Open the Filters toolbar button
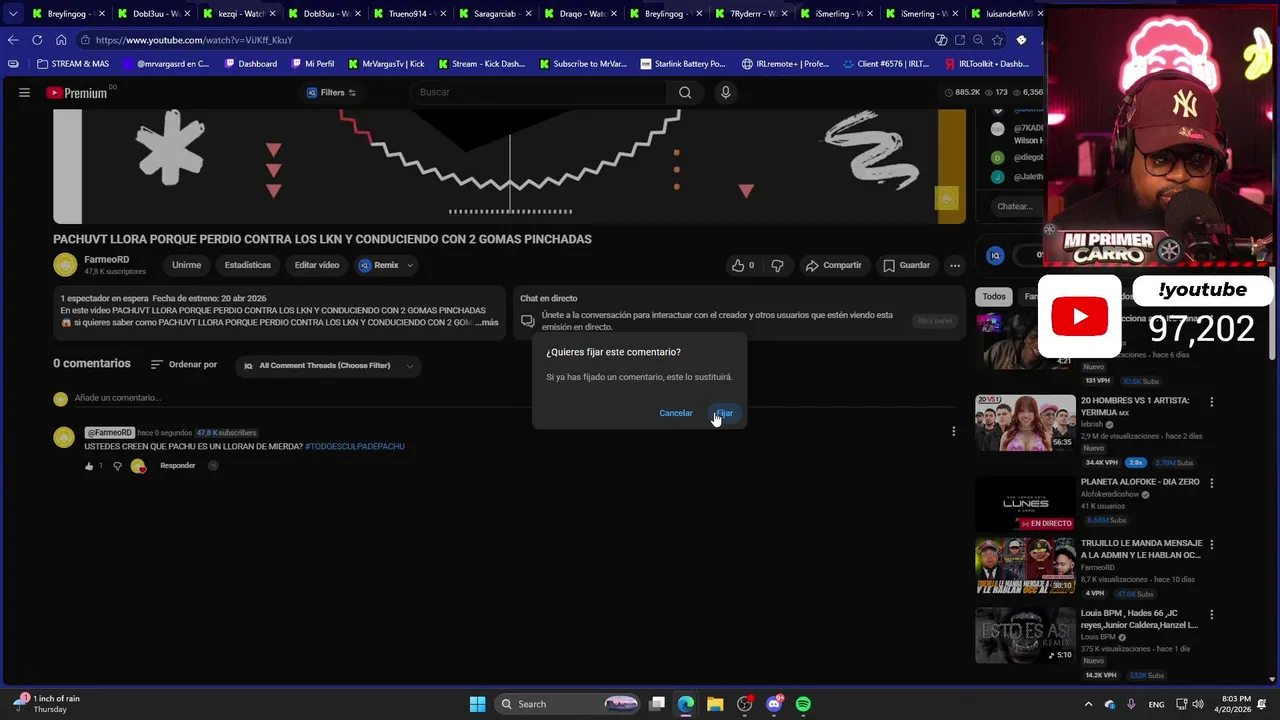Image resolution: width=1280 pixels, height=720 pixels. tap(331, 93)
